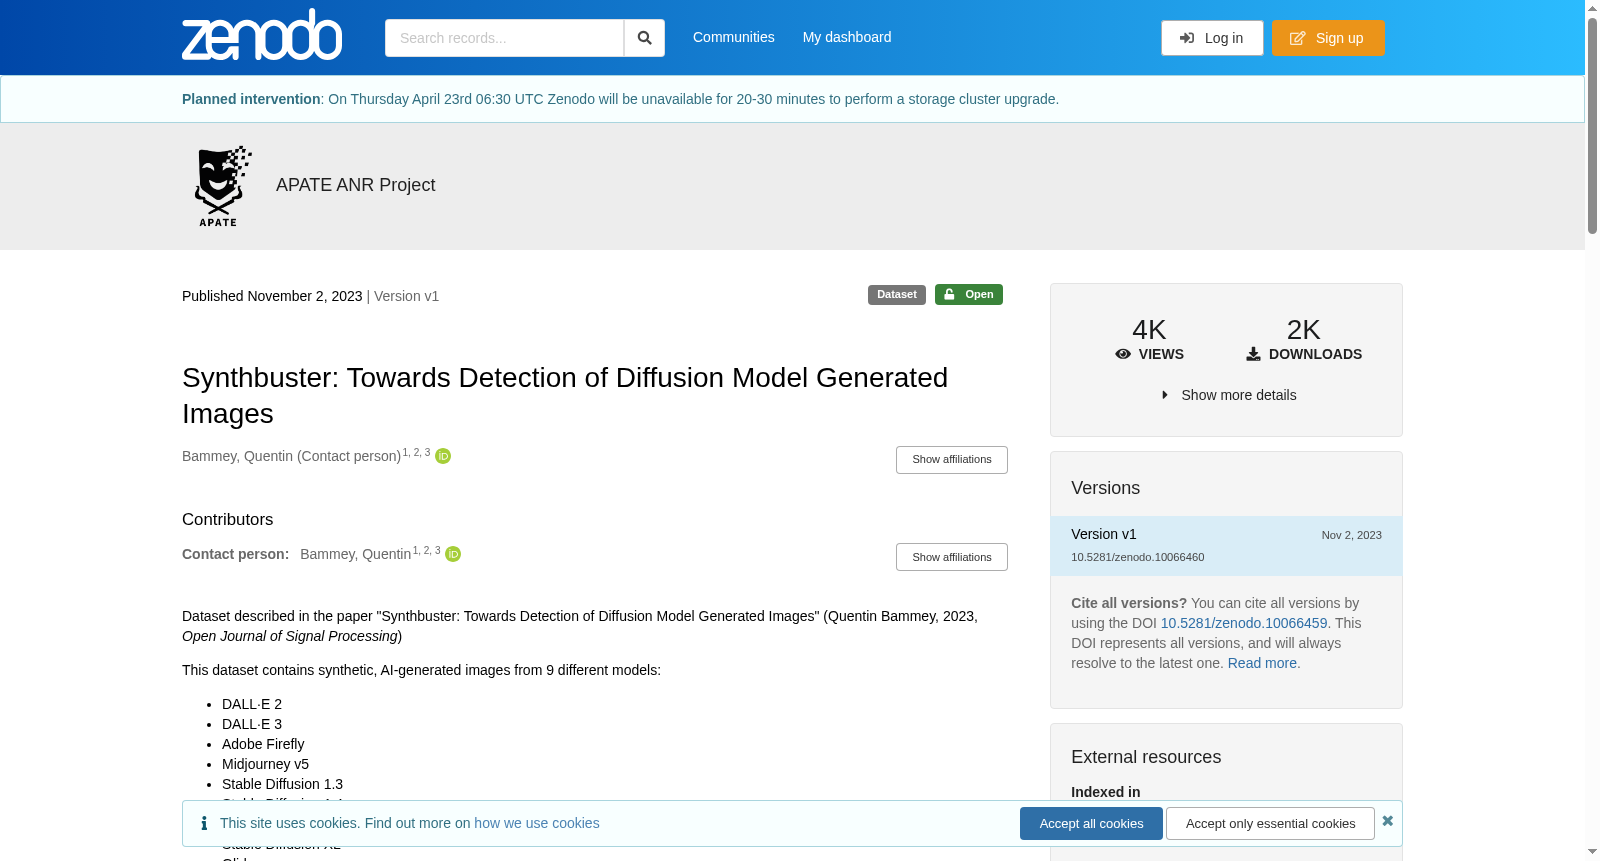Screen dimensions: 1600x861
Task: Click 'Open Journal of Signal Processing' text
Action: click(x=290, y=636)
